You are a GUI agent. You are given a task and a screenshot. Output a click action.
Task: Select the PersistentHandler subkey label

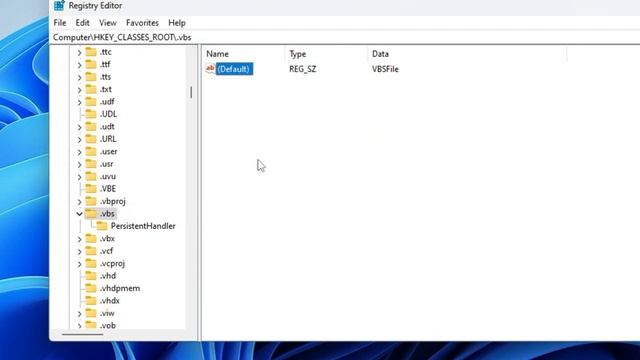(143, 226)
